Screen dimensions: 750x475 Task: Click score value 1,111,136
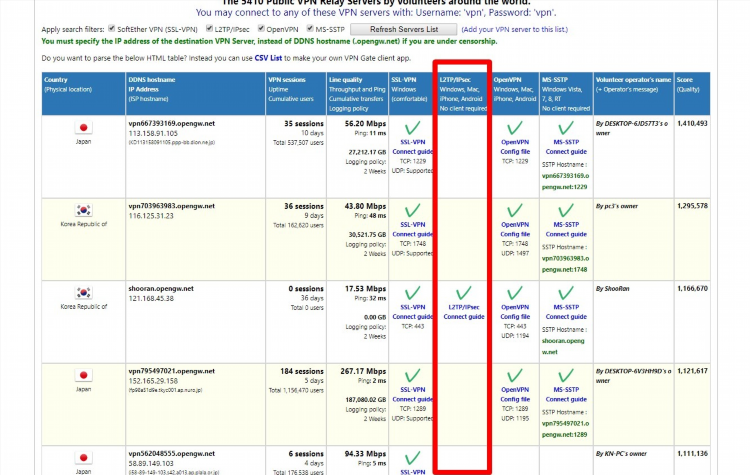click(x=692, y=453)
